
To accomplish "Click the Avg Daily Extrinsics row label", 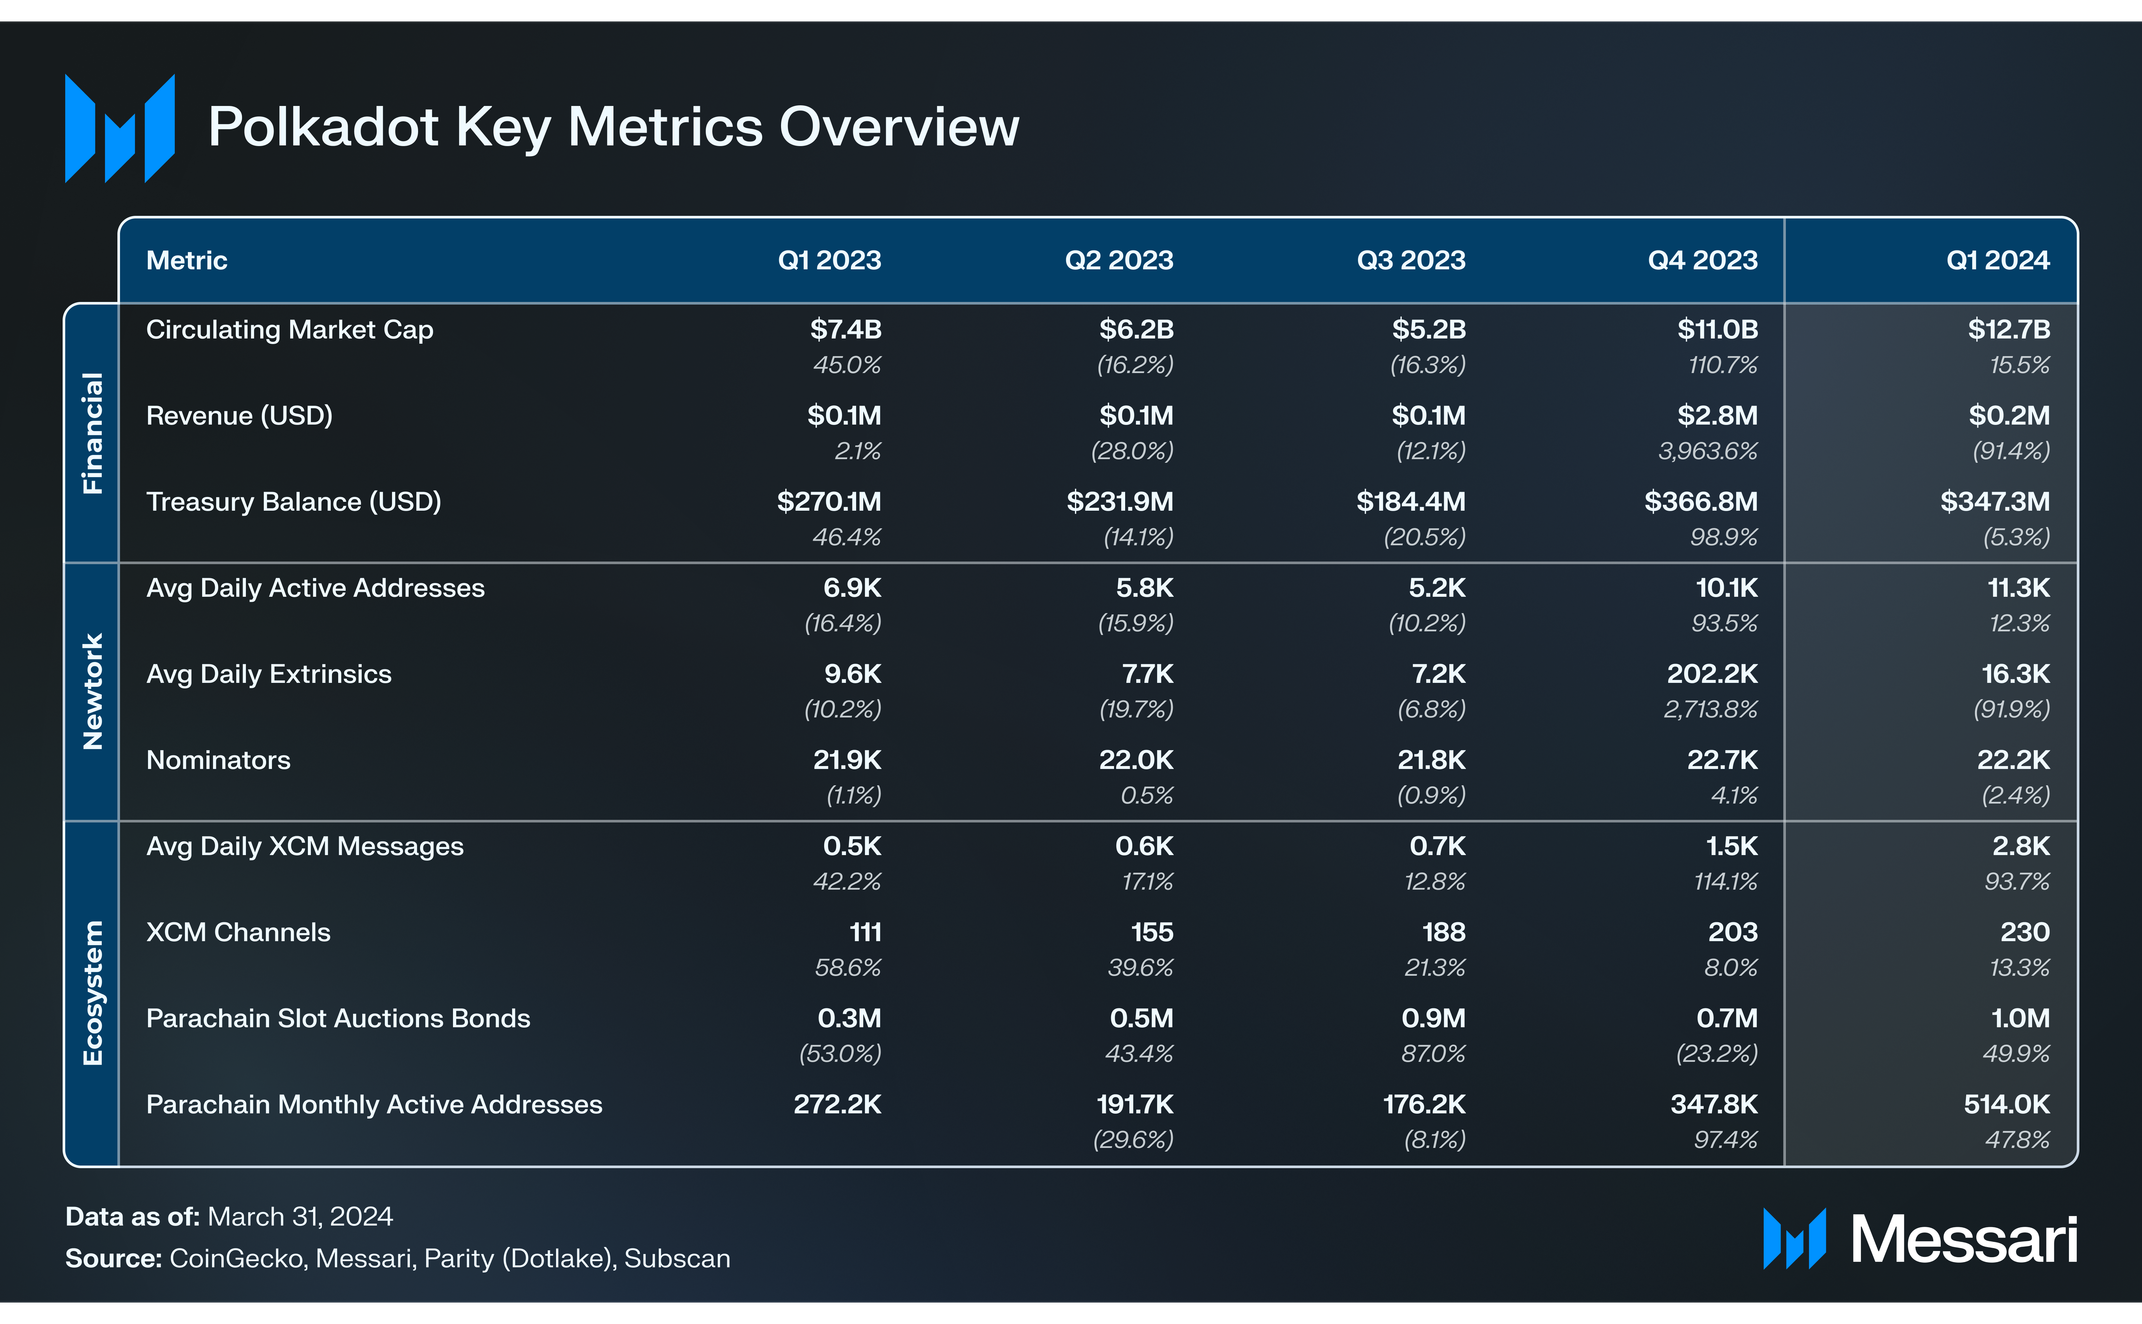I will click(x=269, y=674).
